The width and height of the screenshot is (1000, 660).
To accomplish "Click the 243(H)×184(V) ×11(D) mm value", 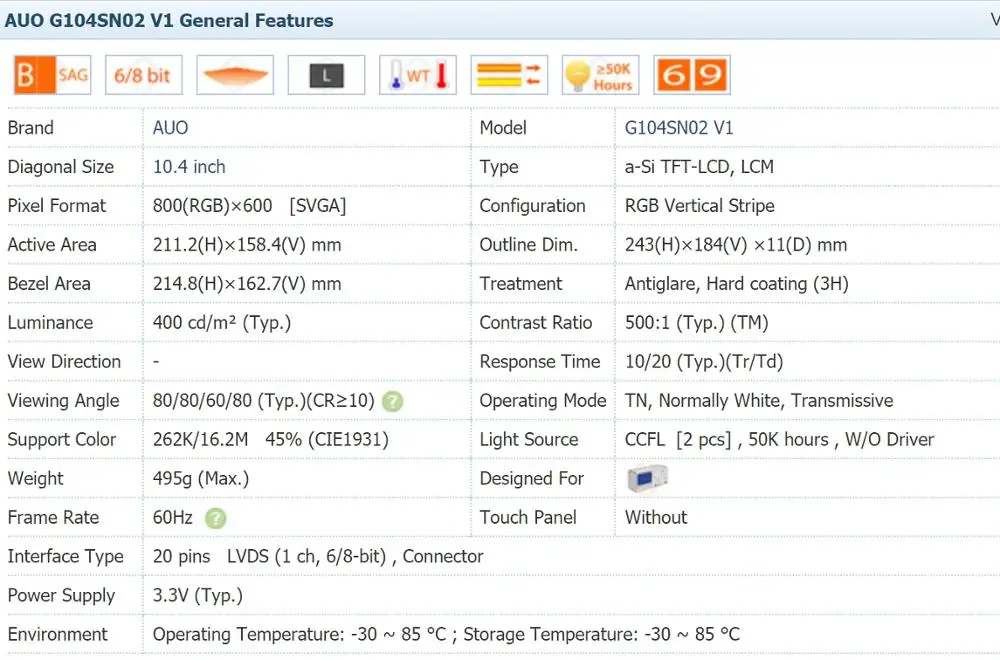I will pyautogui.click(x=736, y=245).
